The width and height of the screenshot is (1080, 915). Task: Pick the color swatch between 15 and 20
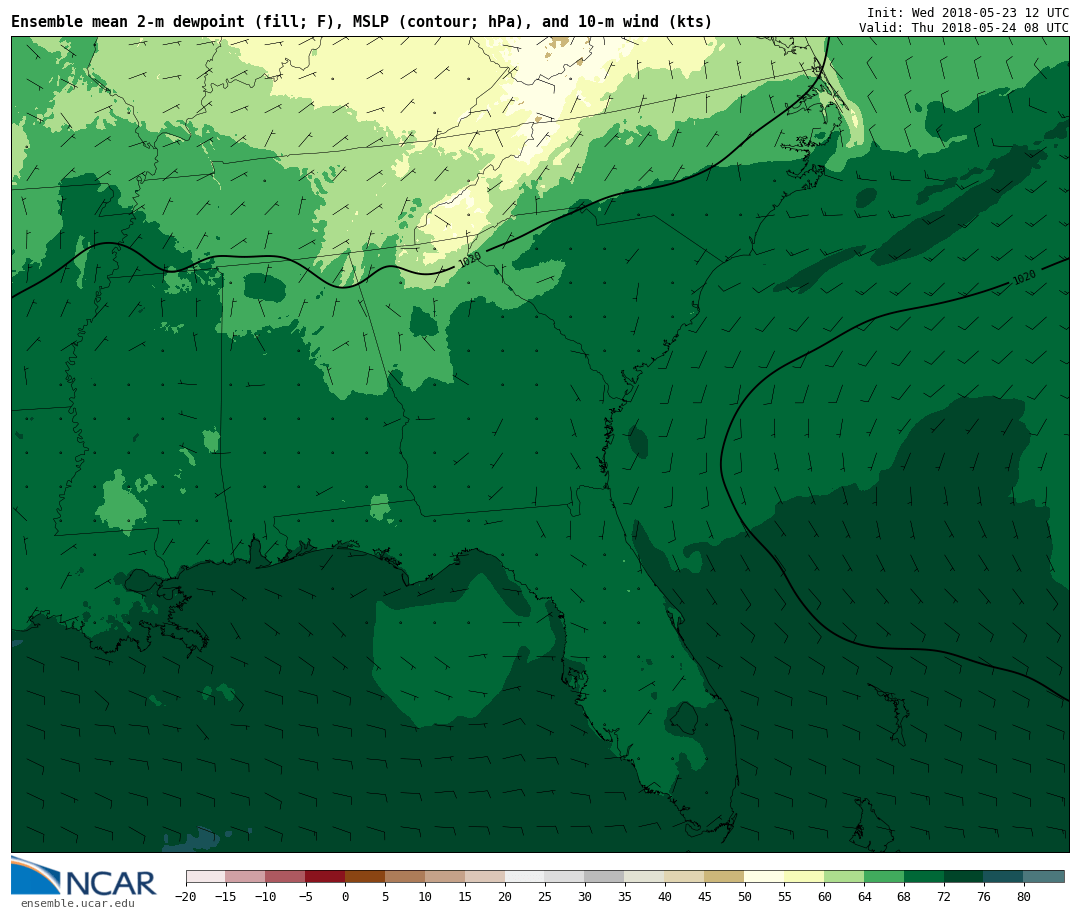[485, 877]
